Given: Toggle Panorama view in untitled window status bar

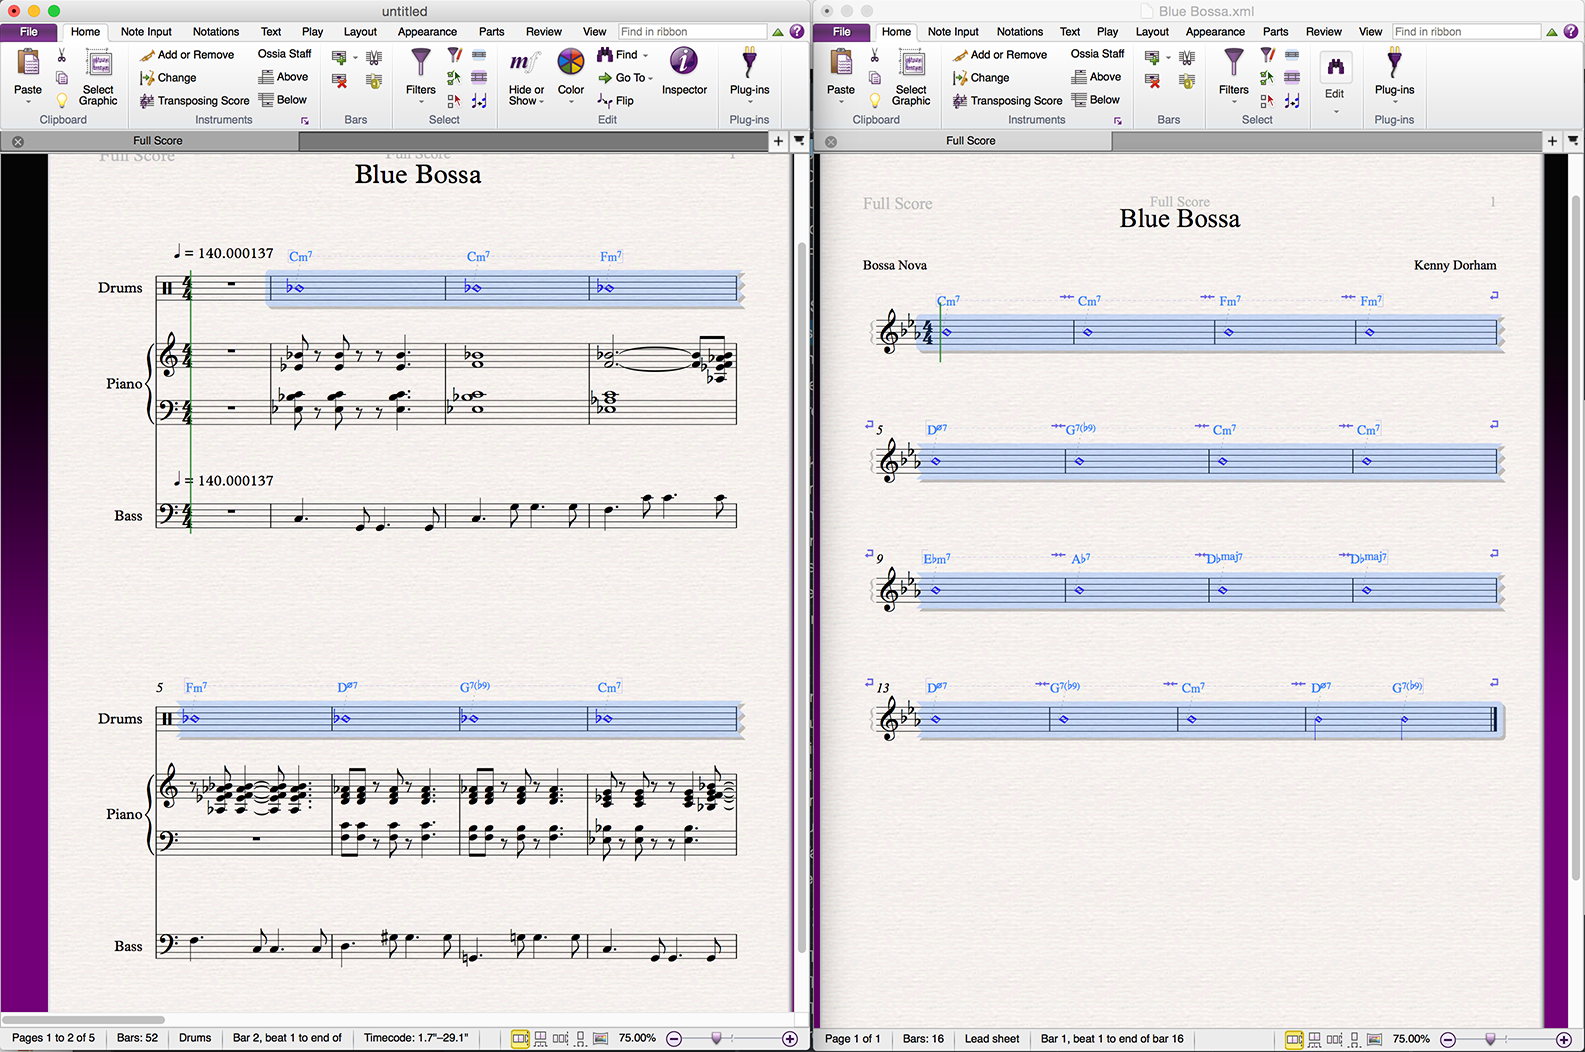Looking at the screenshot, I should [x=600, y=1039].
